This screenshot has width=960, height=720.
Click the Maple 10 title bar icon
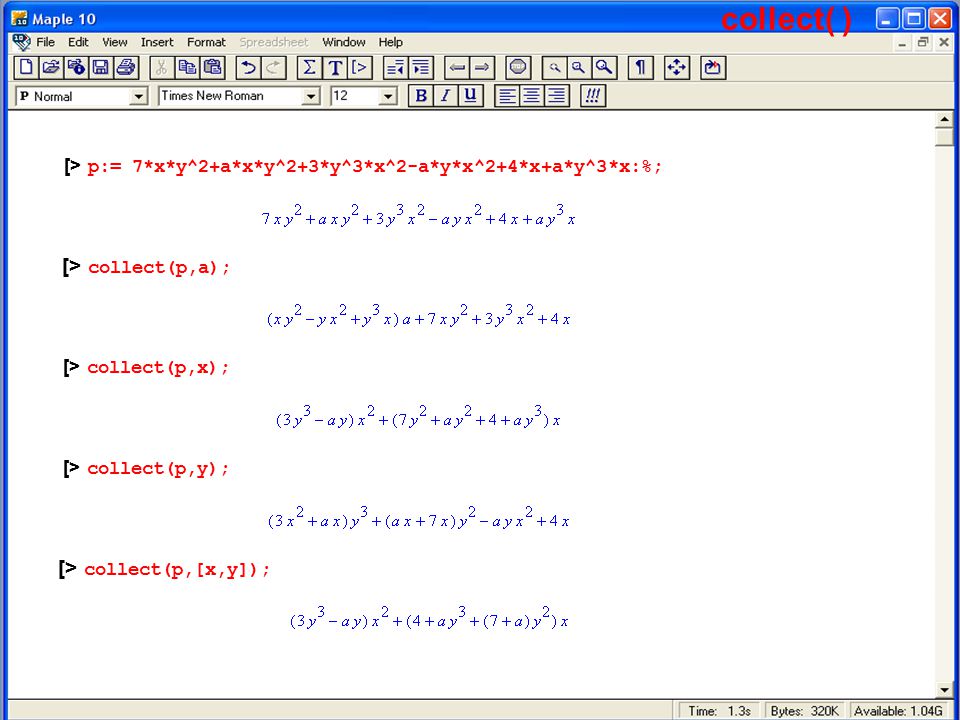[20, 18]
